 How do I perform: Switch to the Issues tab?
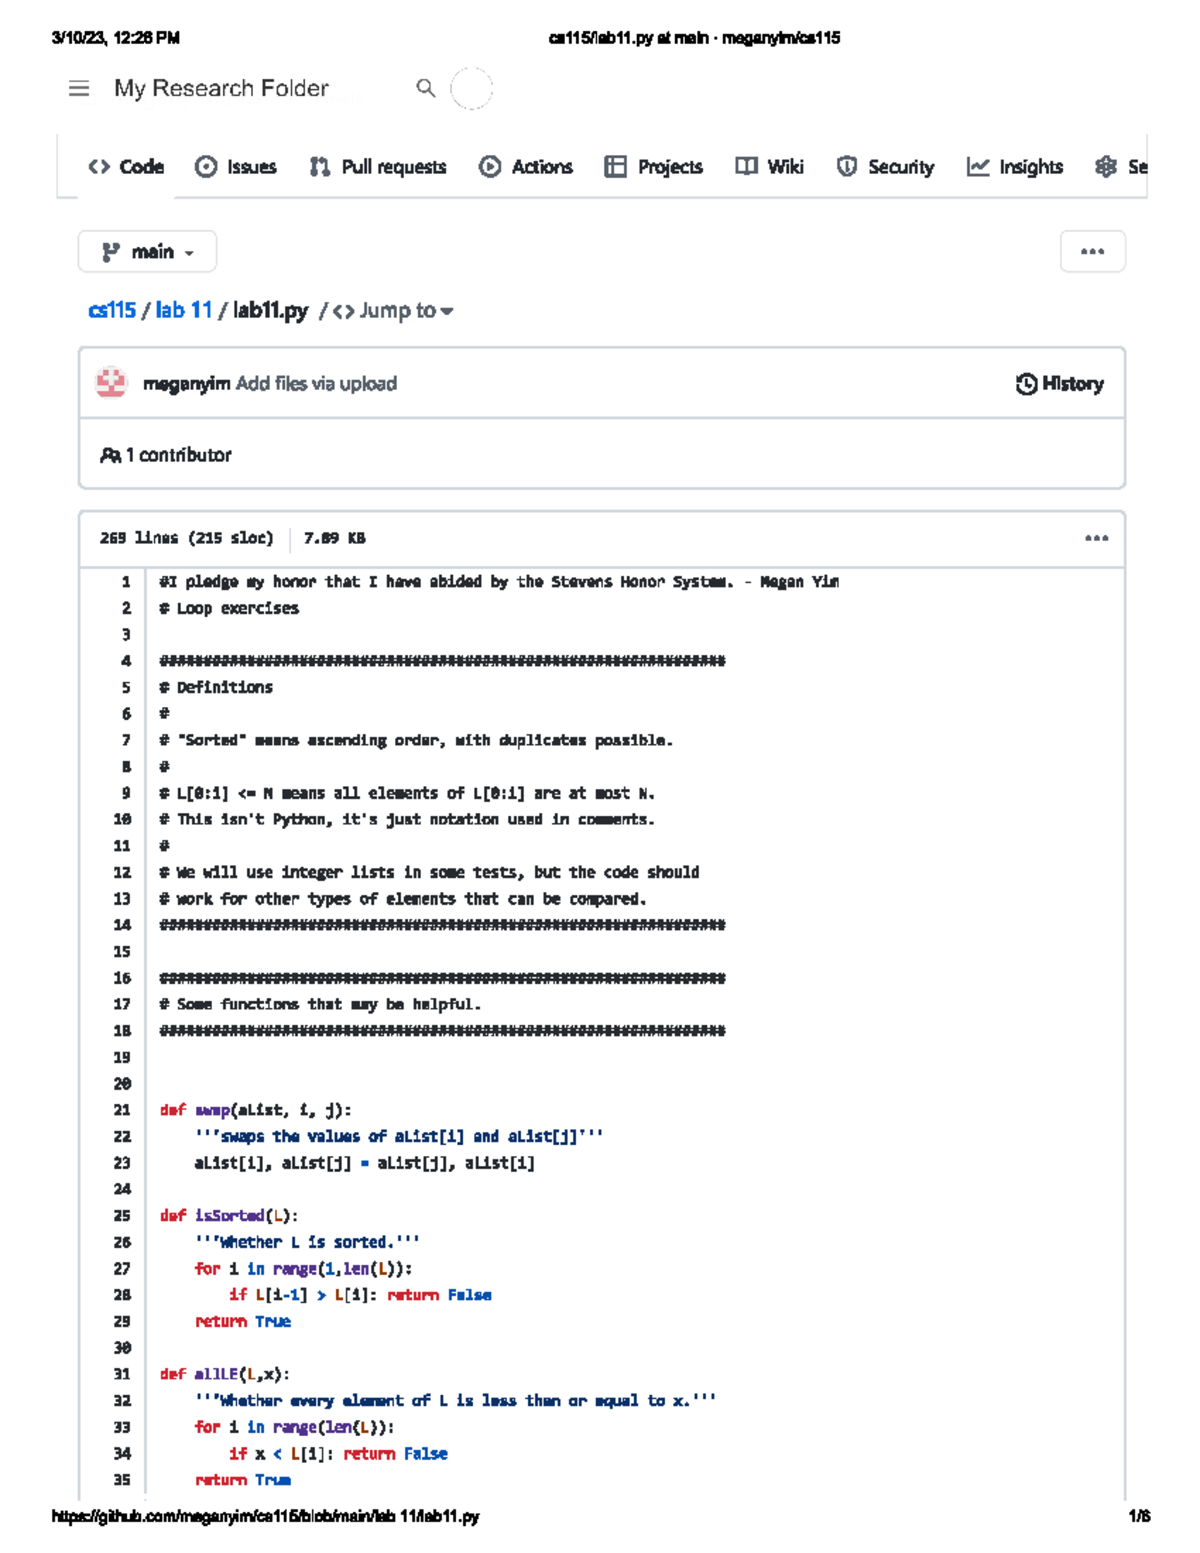236,167
